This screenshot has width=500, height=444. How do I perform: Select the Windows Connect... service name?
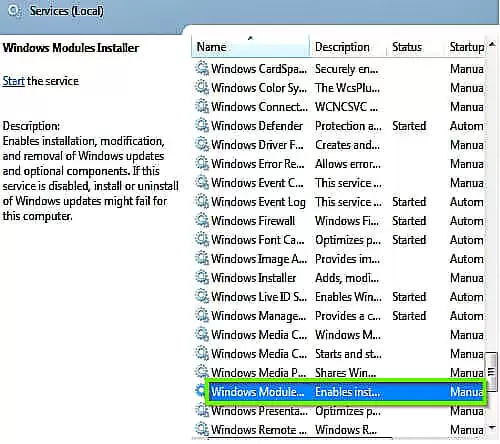click(259, 107)
